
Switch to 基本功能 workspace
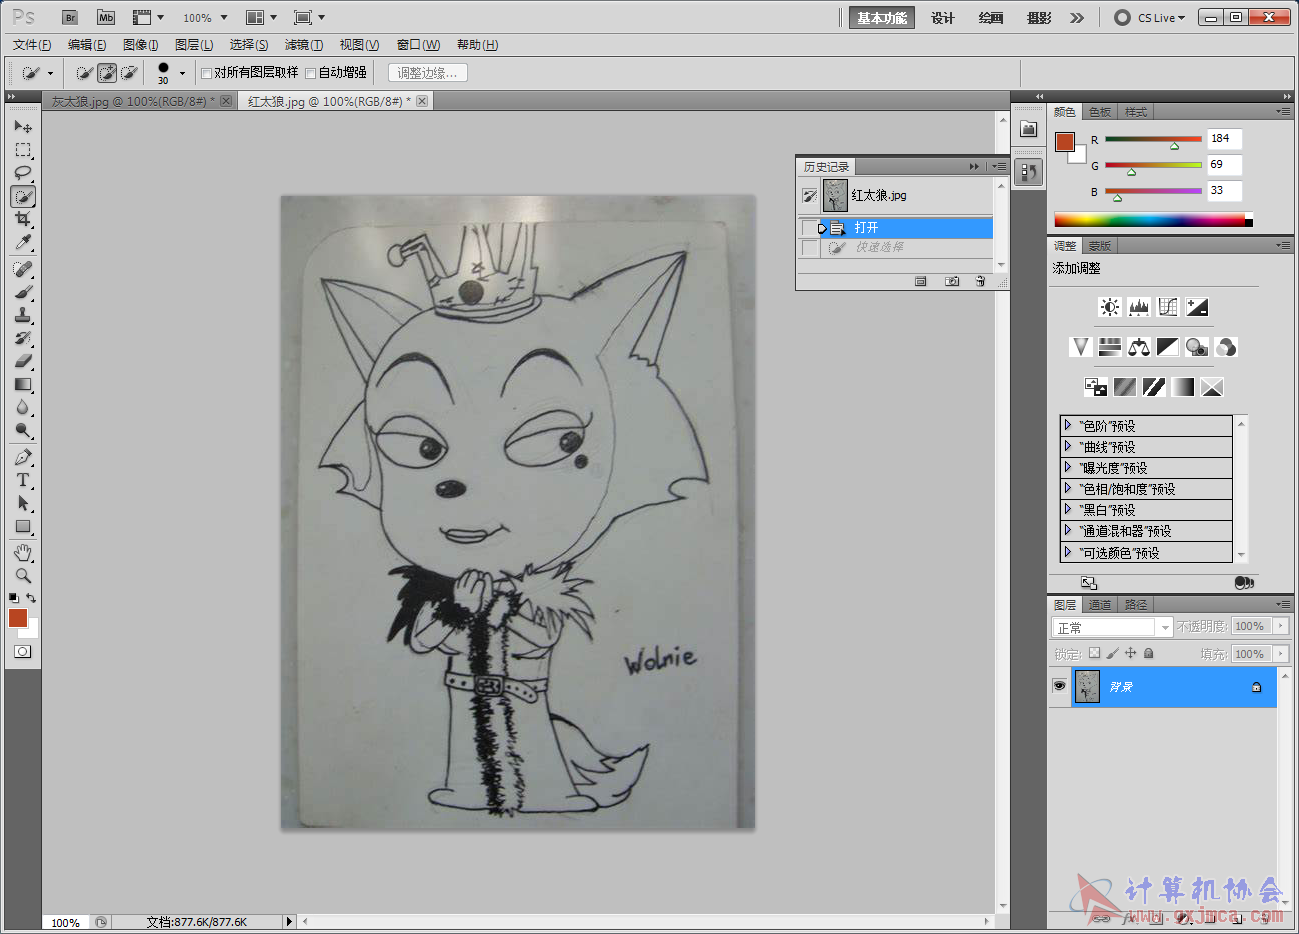coord(882,18)
